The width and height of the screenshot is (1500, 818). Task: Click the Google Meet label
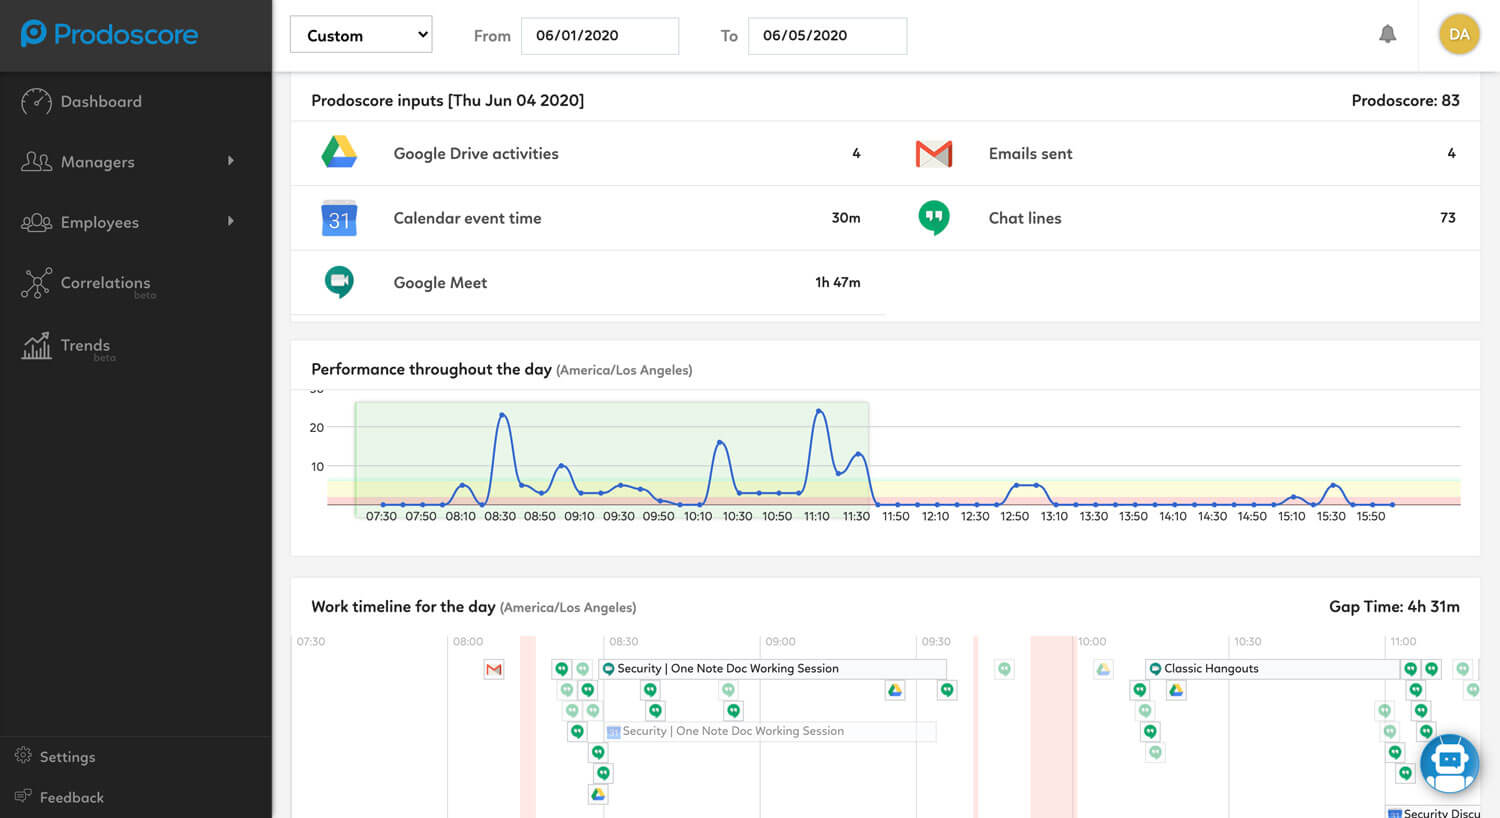(x=440, y=283)
